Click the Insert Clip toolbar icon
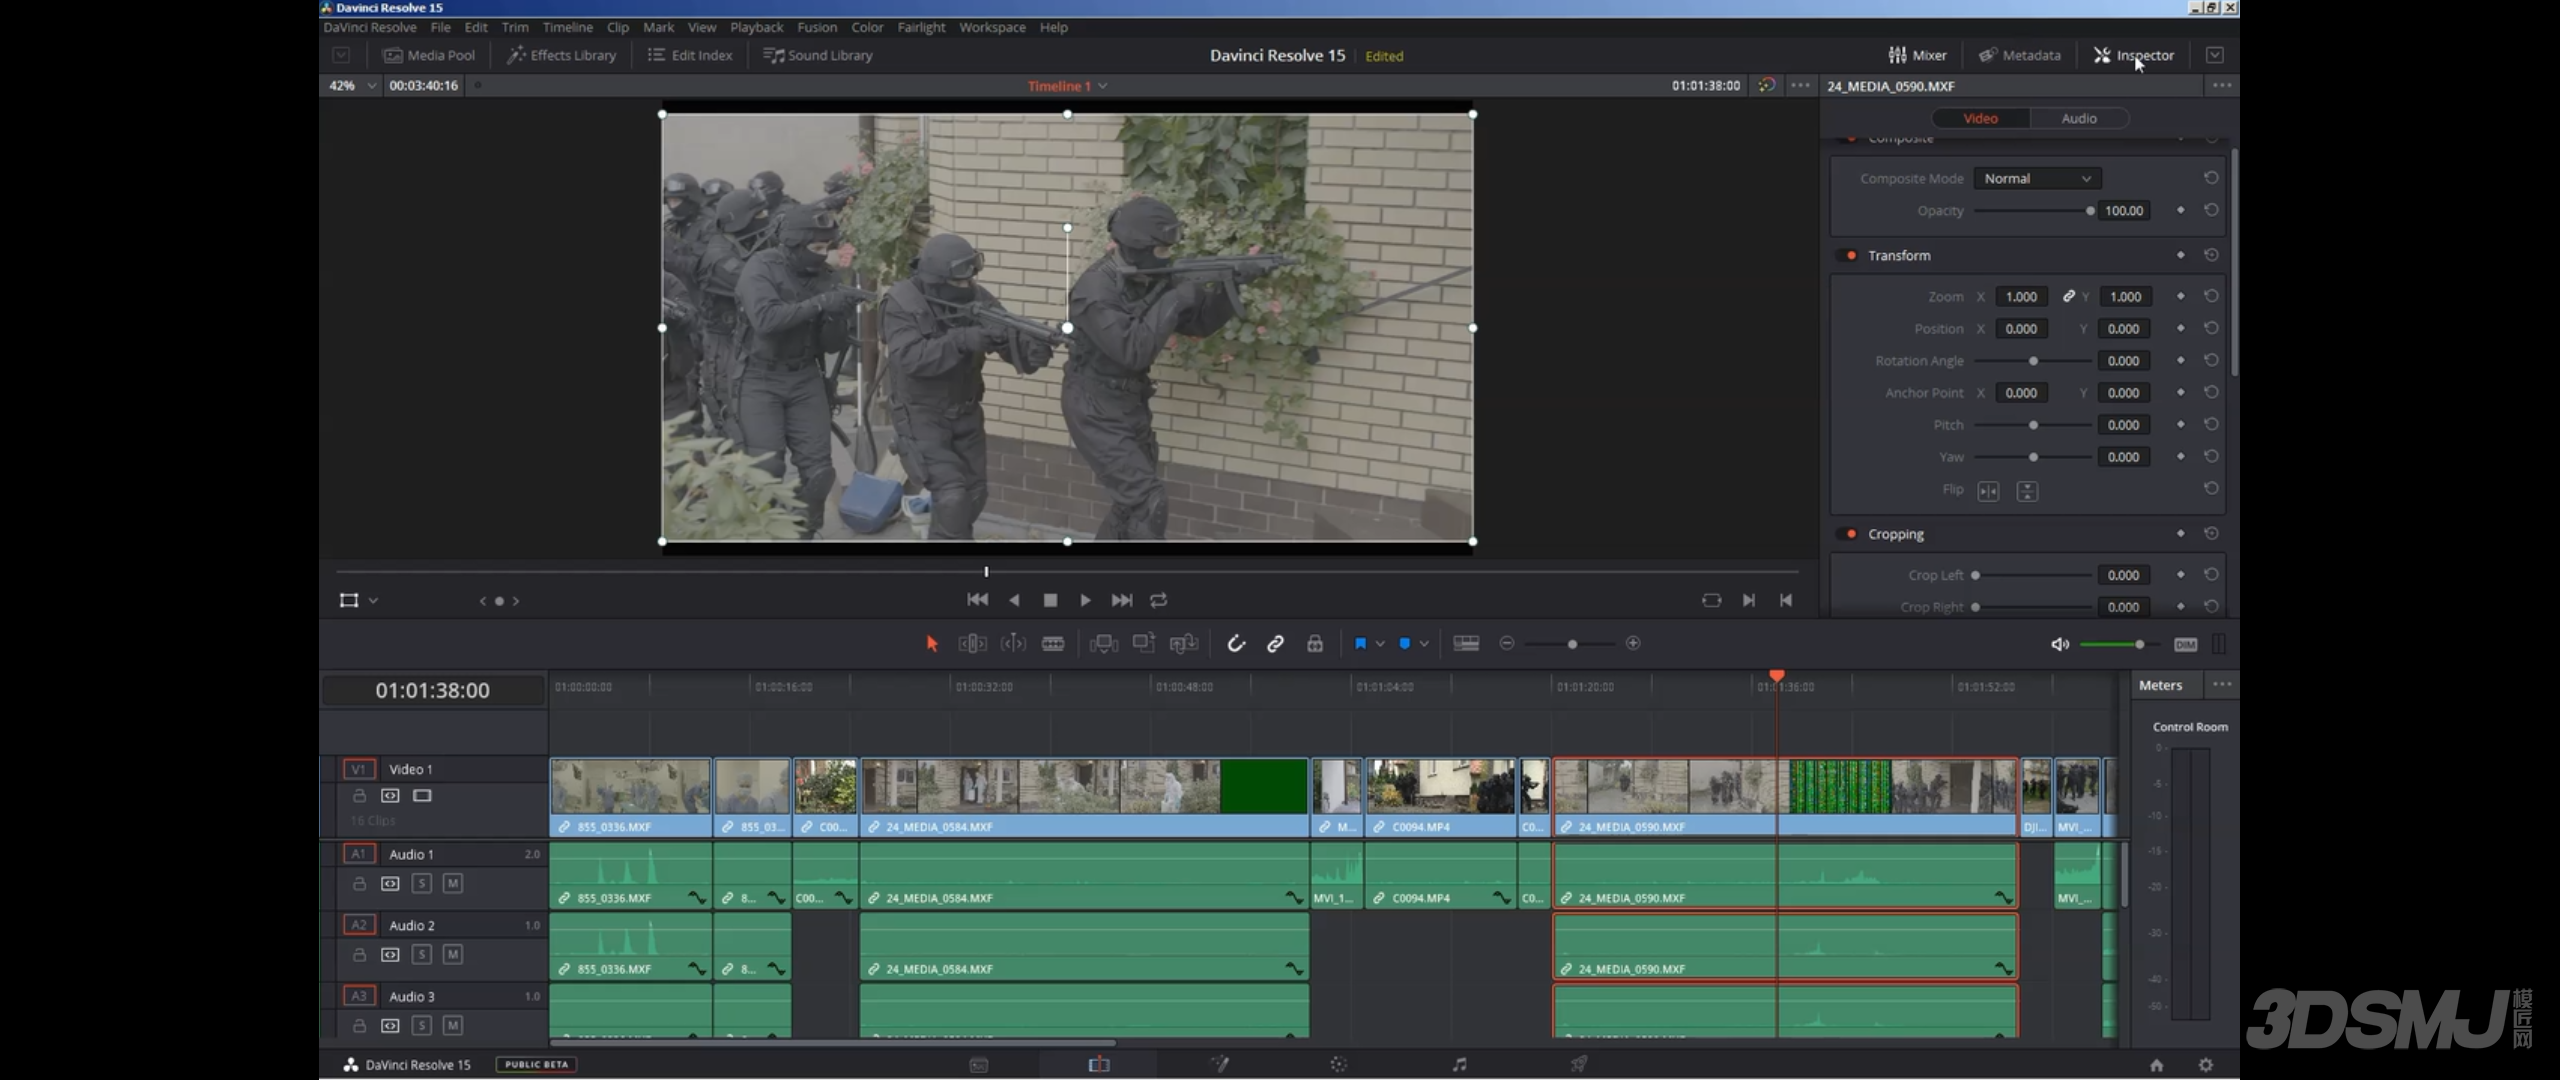 tap(1103, 644)
